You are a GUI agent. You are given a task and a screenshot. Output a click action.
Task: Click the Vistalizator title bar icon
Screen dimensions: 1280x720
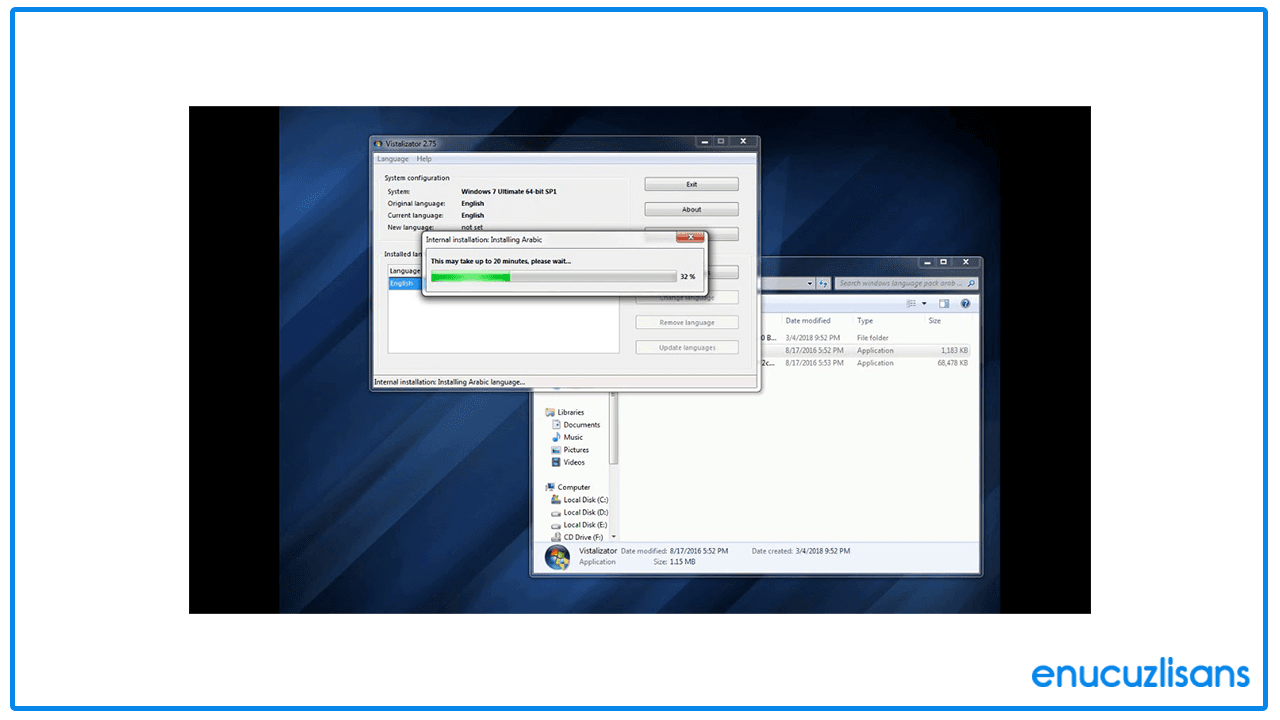tap(378, 143)
